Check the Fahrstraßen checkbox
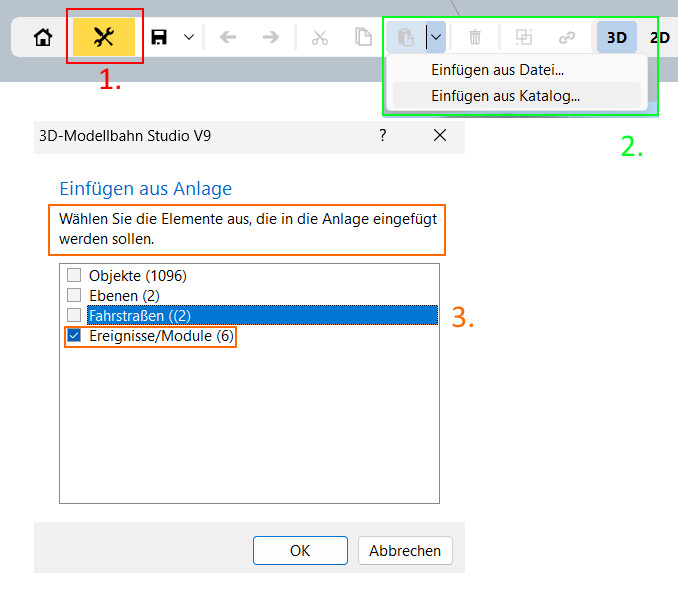Viewport: 678px width, 605px height. 74,315
